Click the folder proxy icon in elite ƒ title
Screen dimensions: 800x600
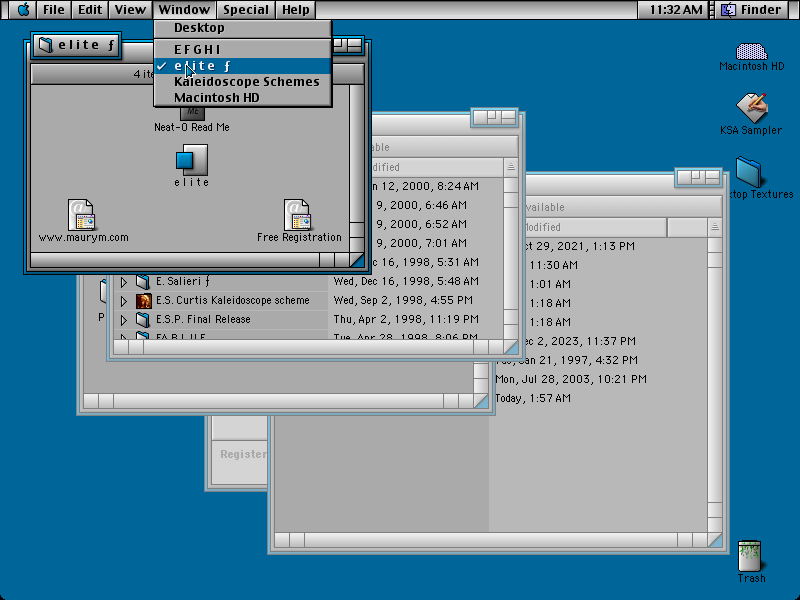click(x=45, y=45)
